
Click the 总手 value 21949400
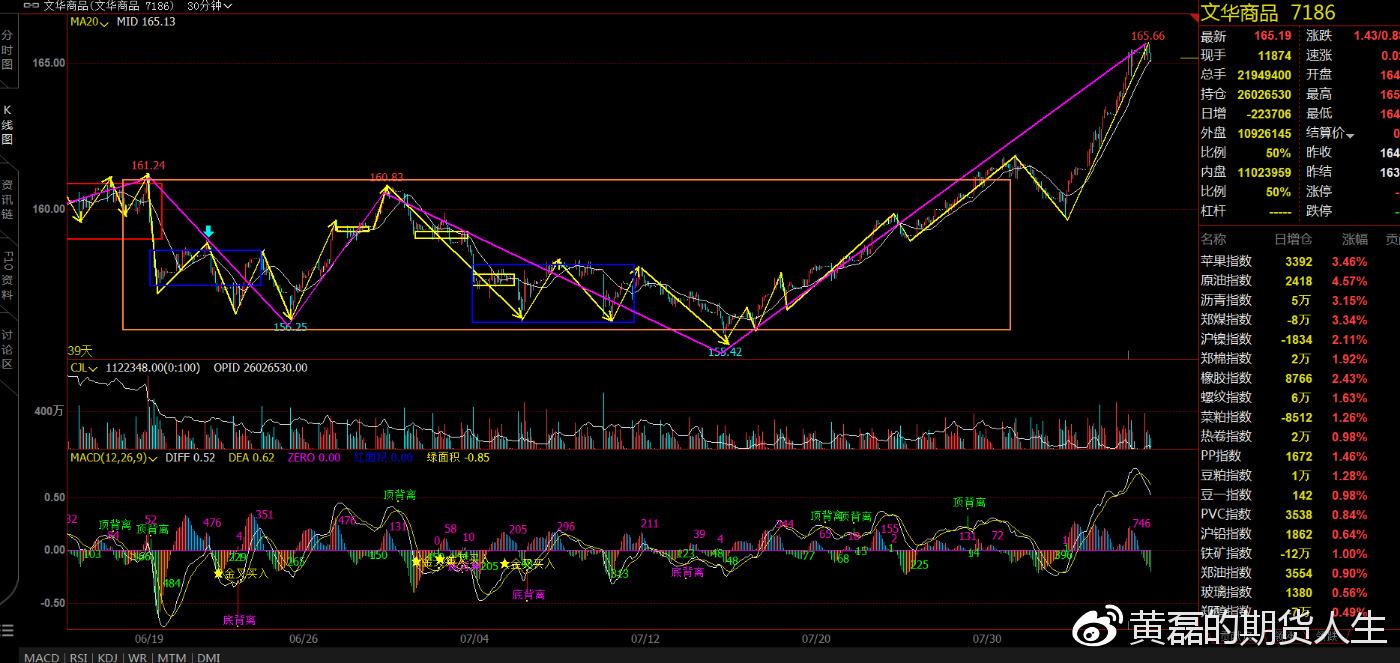click(x=1264, y=75)
